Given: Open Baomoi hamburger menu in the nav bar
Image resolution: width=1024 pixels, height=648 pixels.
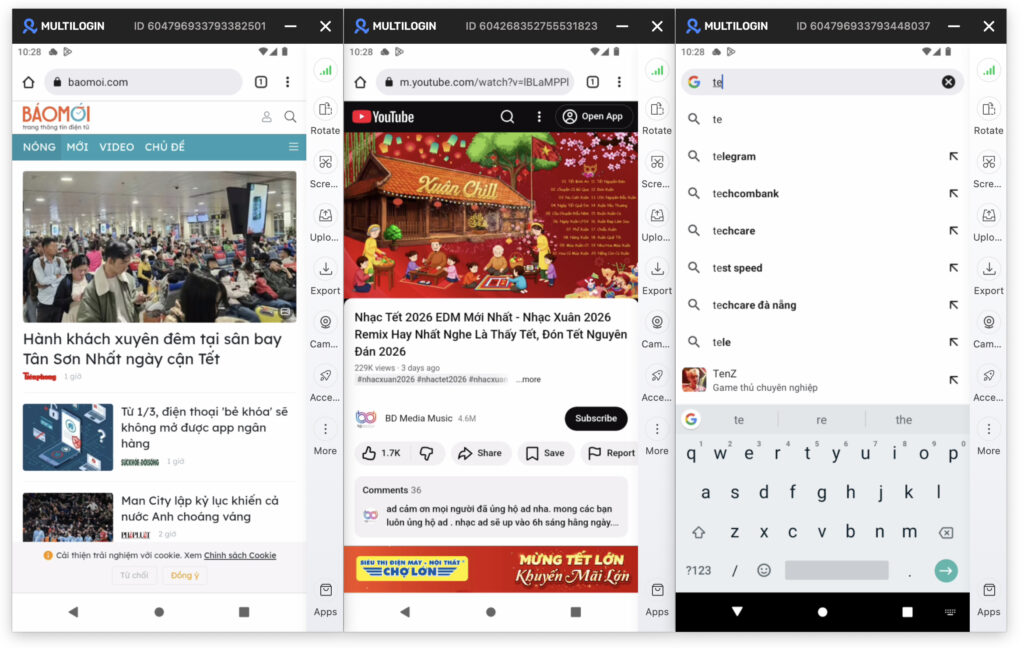Looking at the screenshot, I should point(293,147).
